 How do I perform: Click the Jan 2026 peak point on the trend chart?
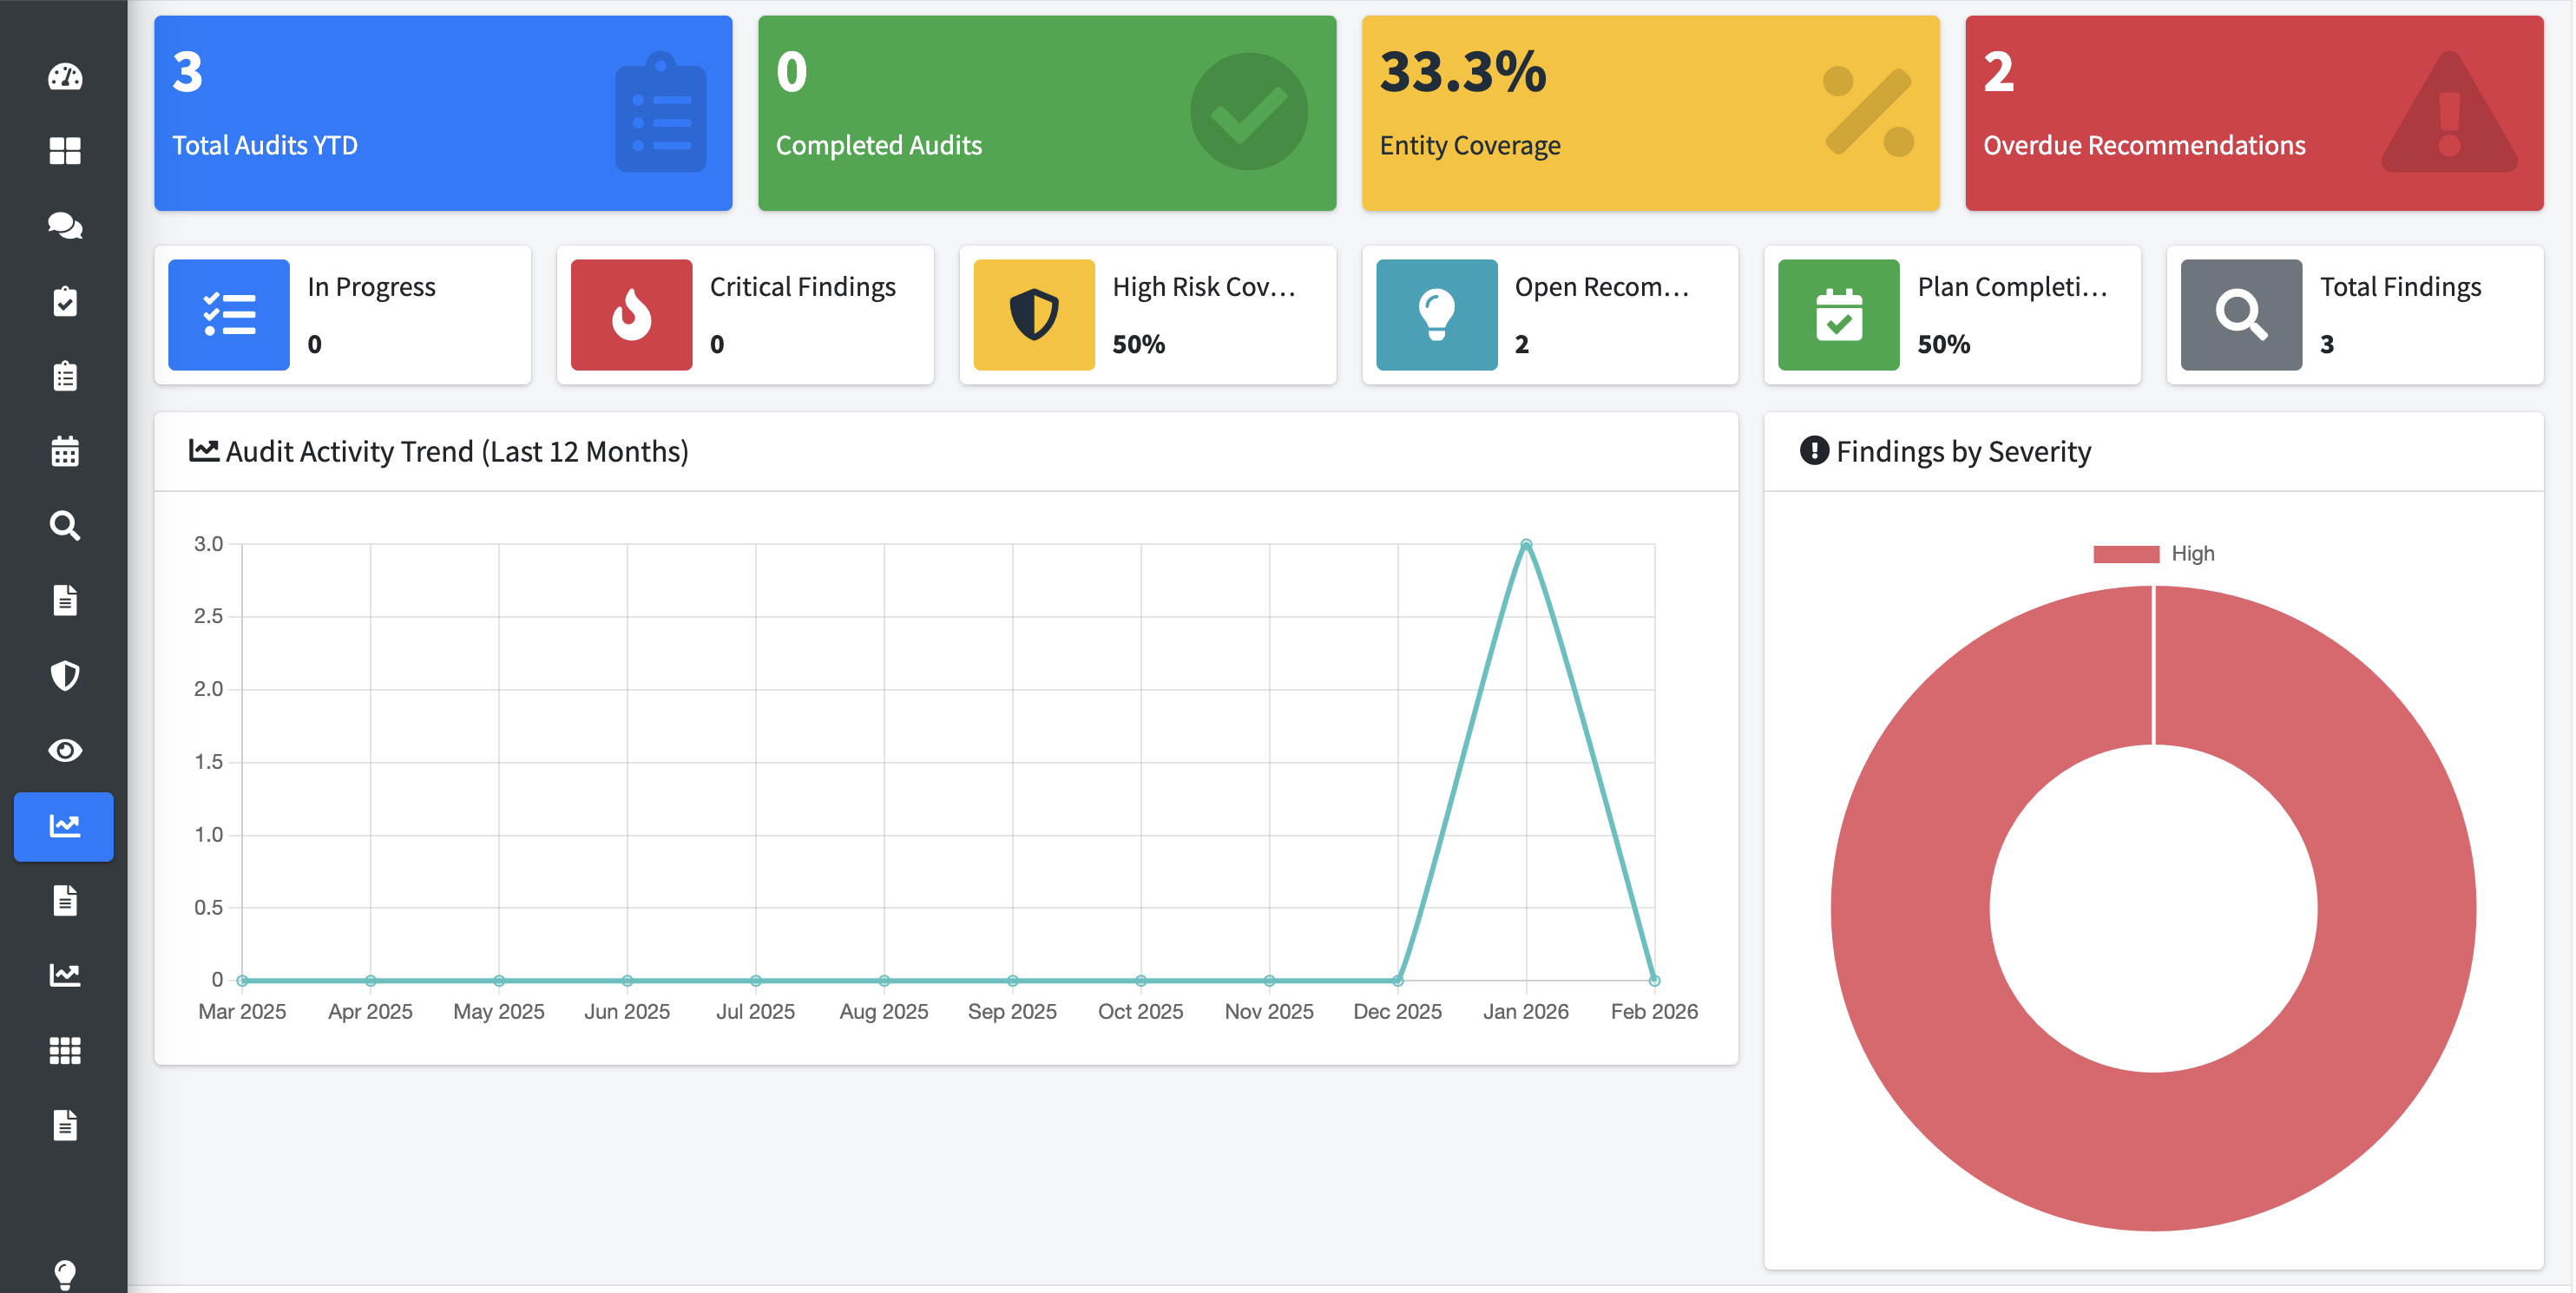click(x=1526, y=543)
